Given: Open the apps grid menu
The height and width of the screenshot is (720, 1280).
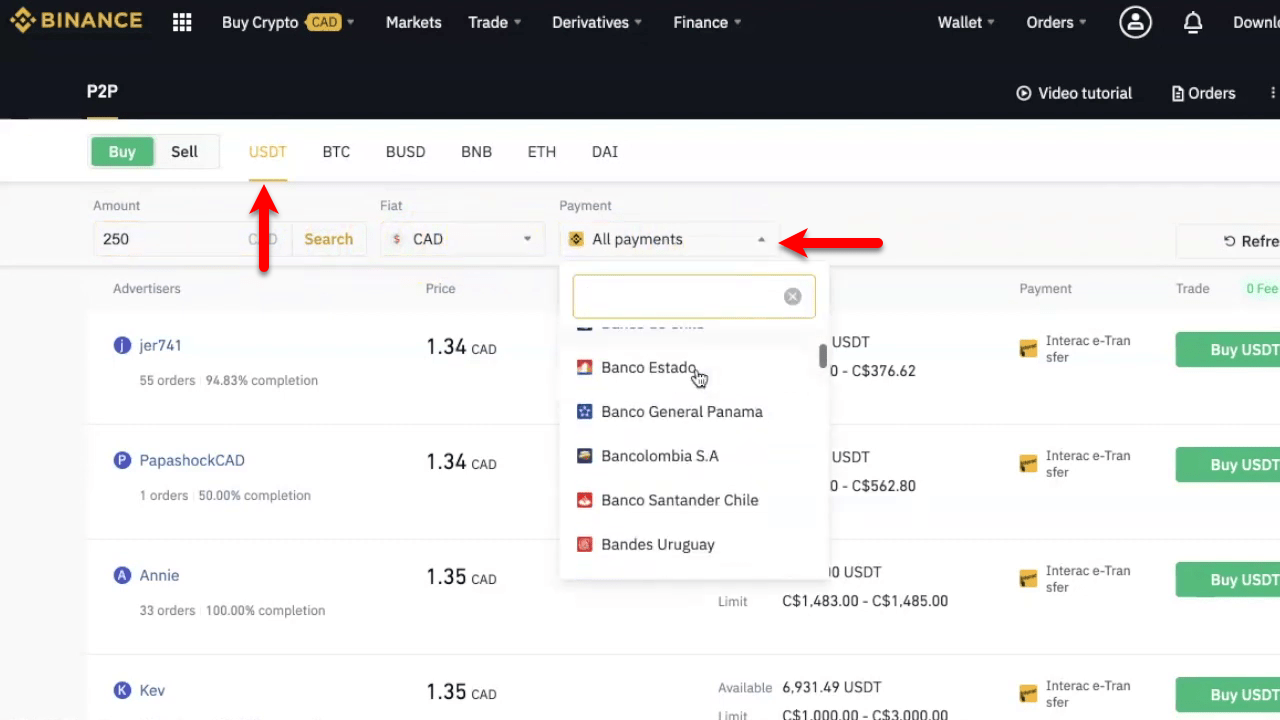Looking at the screenshot, I should point(182,22).
